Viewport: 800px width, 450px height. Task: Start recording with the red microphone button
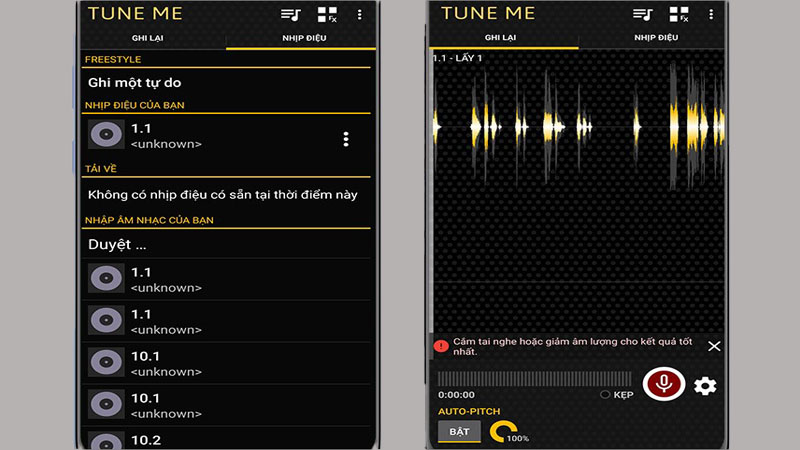click(x=663, y=384)
